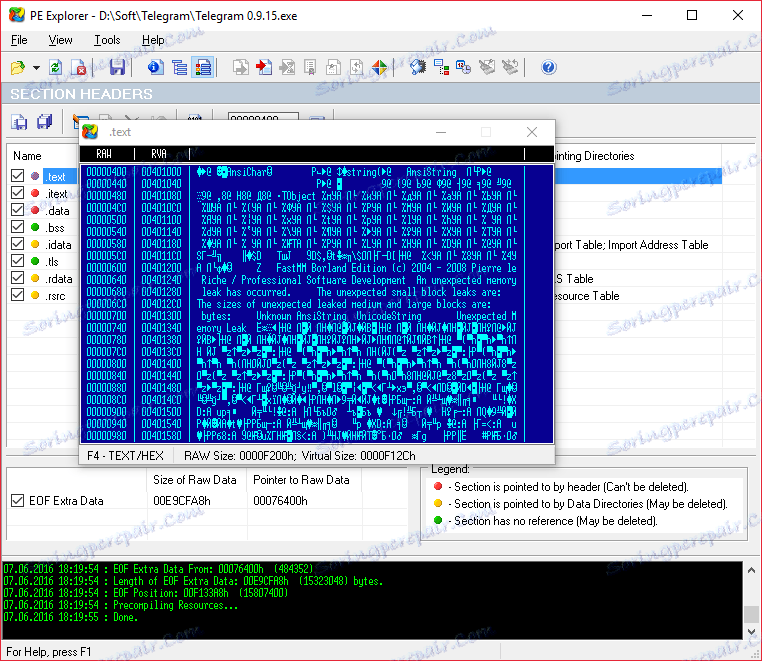Image resolution: width=762 pixels, height=661 pixels.
Task: Click the Close File red X icon
Action: point(80,68)
